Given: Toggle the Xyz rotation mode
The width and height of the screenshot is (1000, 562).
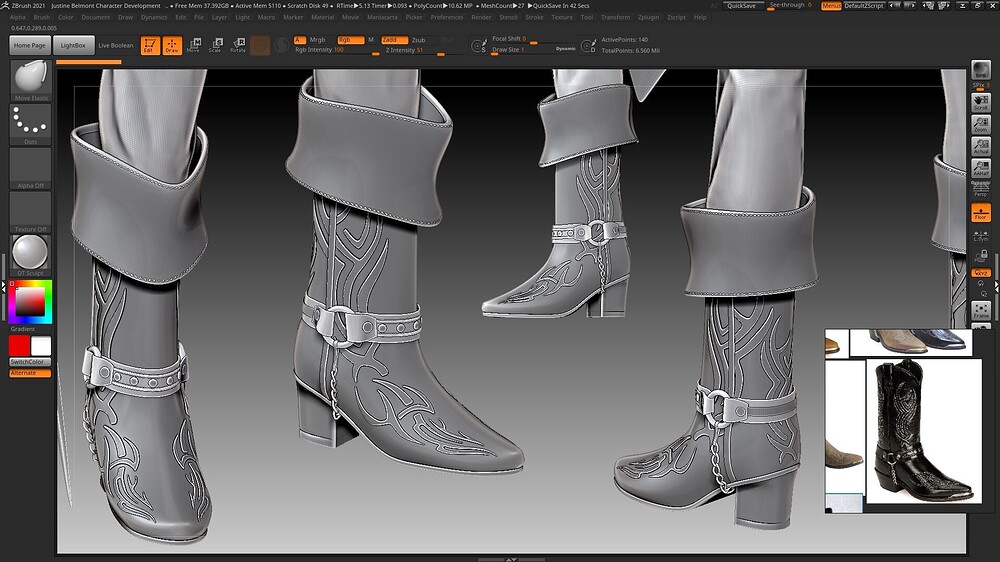Looking at the screenshot, I should pos(981,272).
